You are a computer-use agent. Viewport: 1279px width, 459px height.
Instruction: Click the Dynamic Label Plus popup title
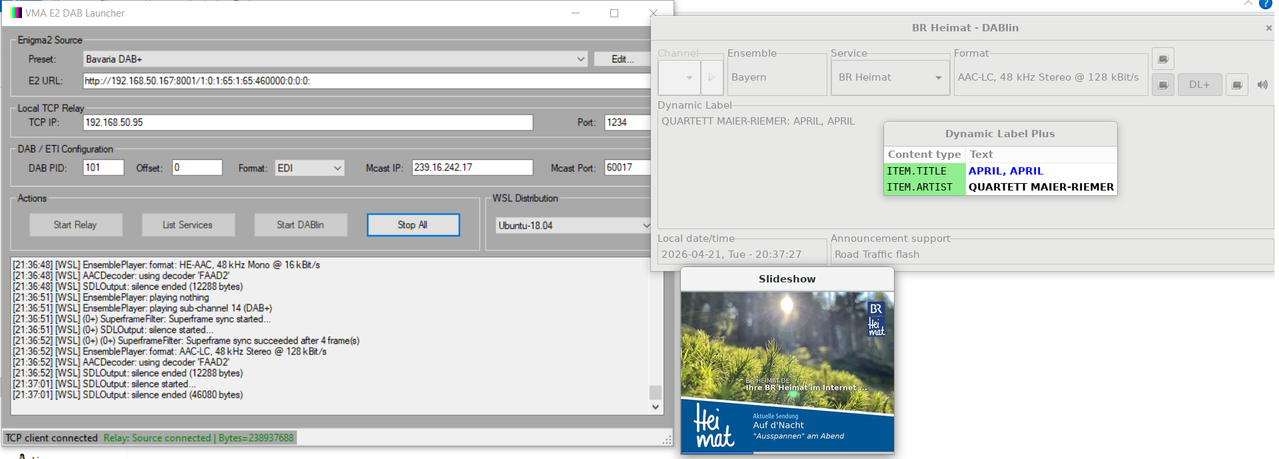point(1000,134)
